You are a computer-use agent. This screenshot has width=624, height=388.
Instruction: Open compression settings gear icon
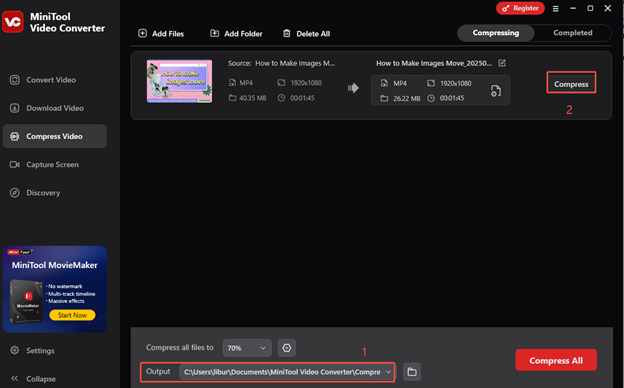(x=287, y=348)
